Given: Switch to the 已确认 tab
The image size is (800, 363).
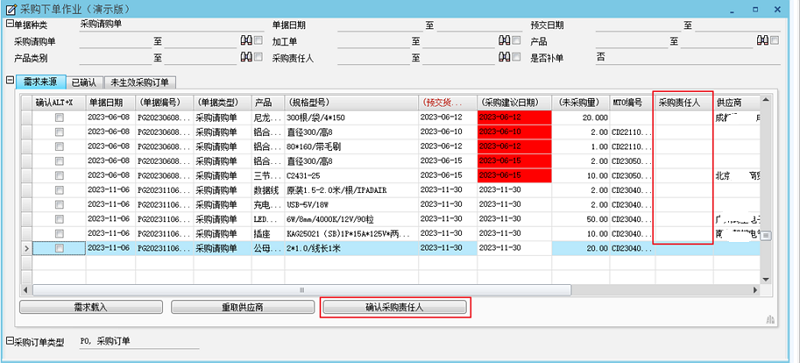Looking at the screenshot, I should pos(85,82).
